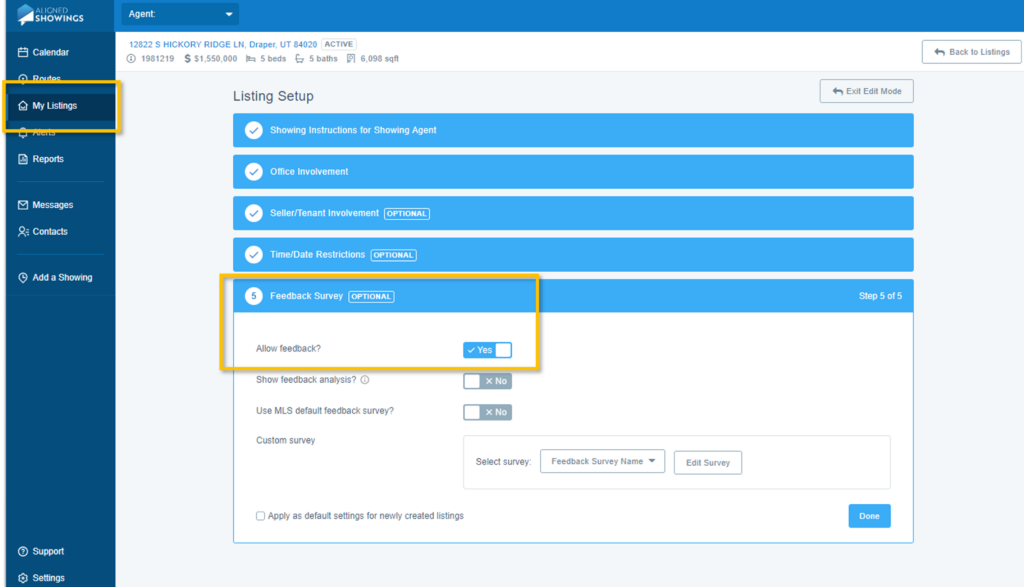Image resolution: width=1024 pixels, height=587 pixels.
Task: Toggle the Allow feedback switch
Action: point(487,350)
